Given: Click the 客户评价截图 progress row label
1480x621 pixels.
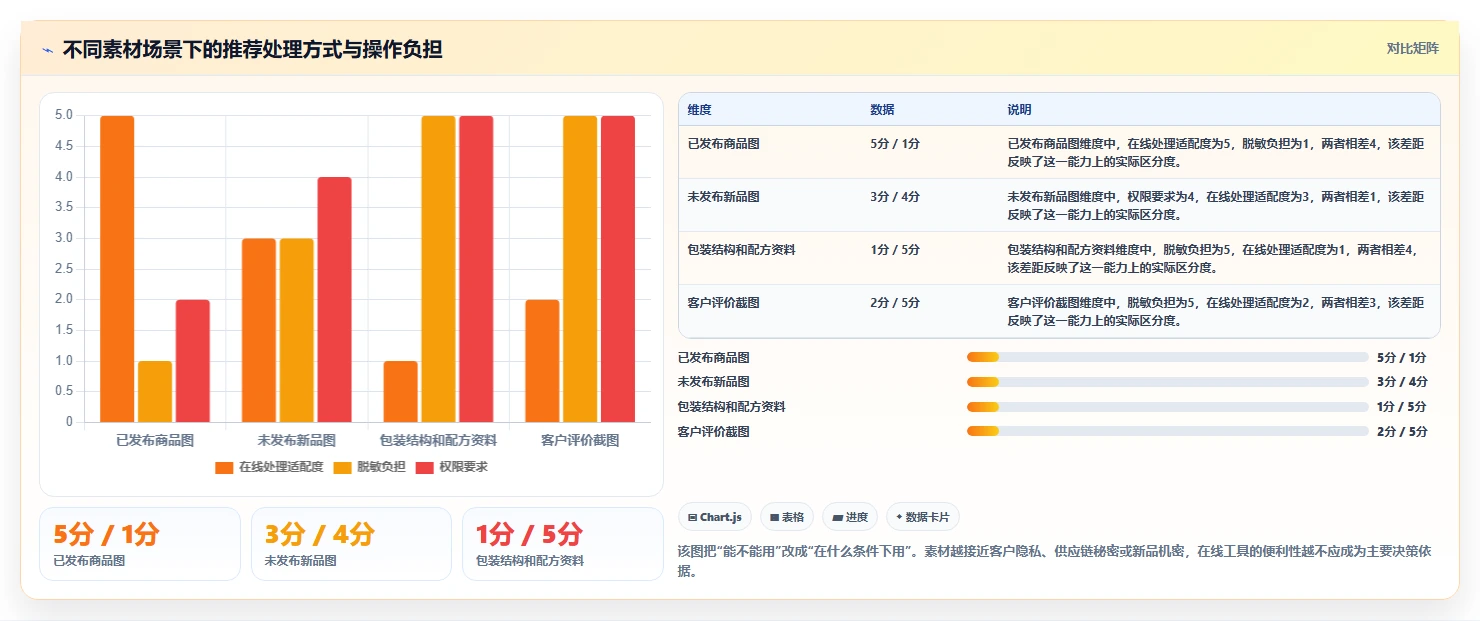Looking at the screenshot, I should [x=714, y=432].
